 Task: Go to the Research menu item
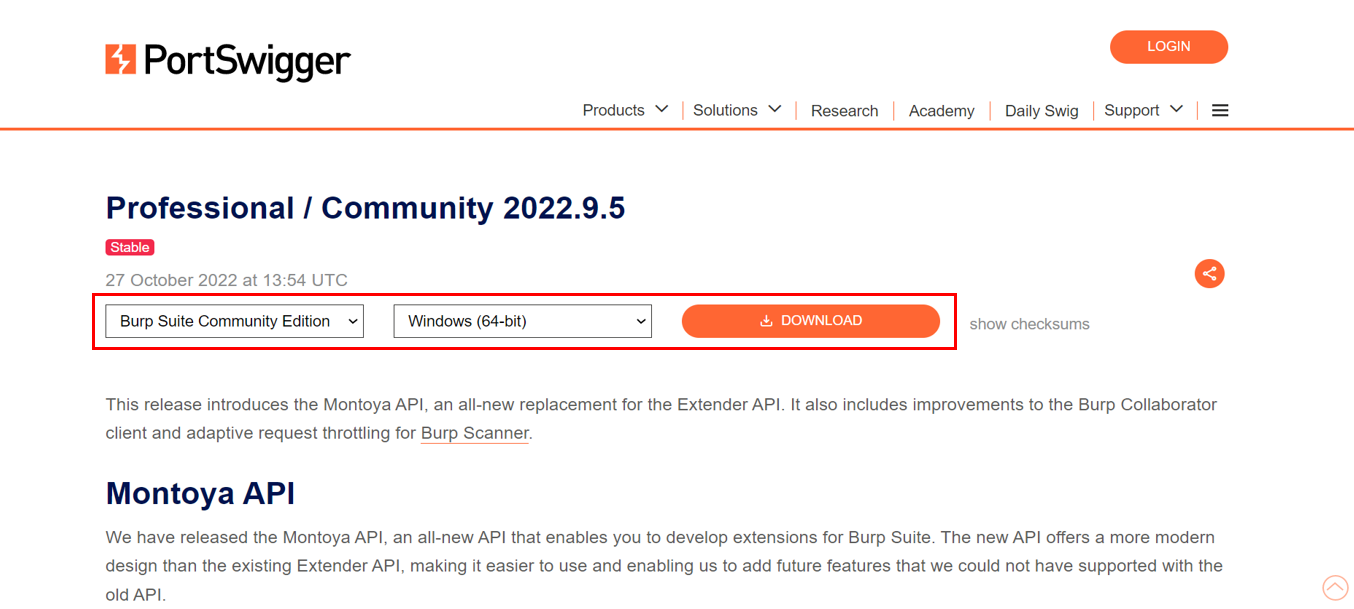coord(844,111)
